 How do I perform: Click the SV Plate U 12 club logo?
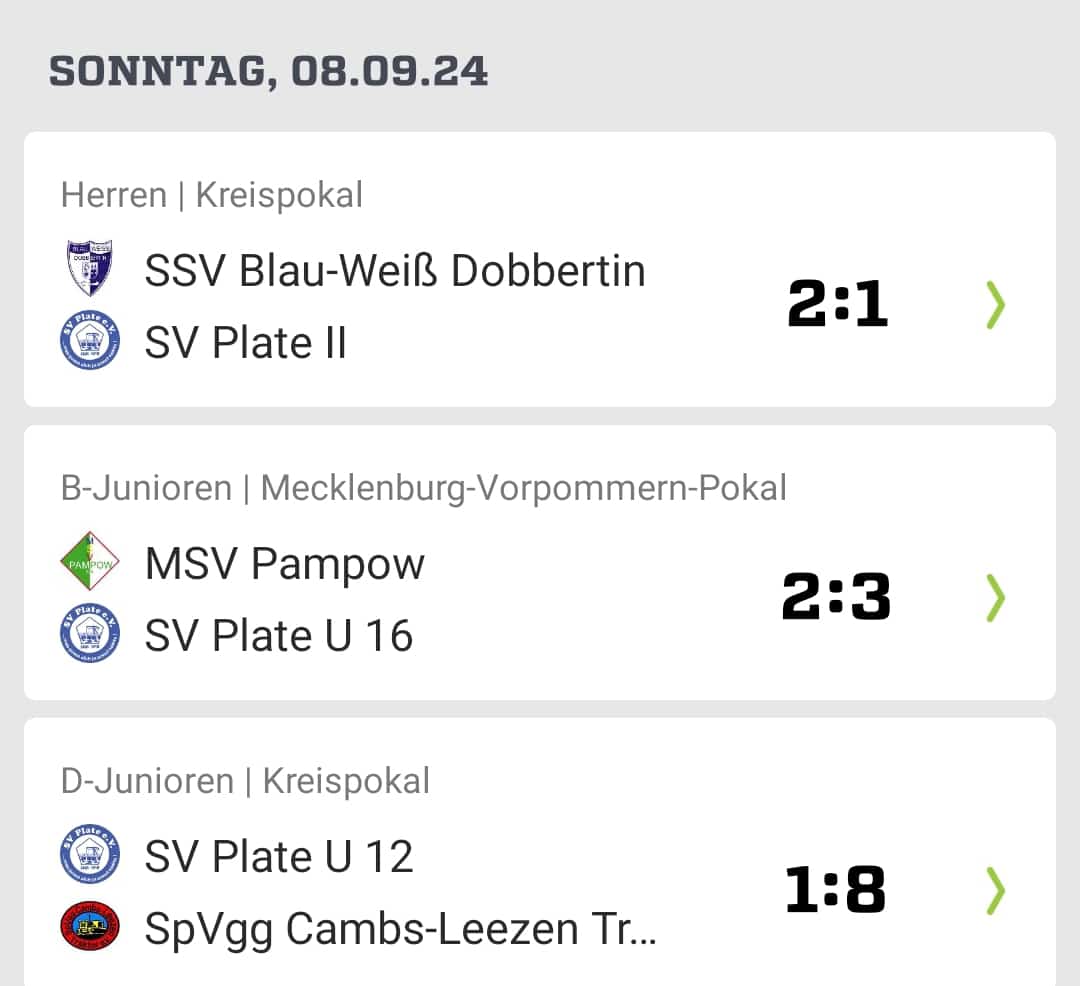coord(90,854)
